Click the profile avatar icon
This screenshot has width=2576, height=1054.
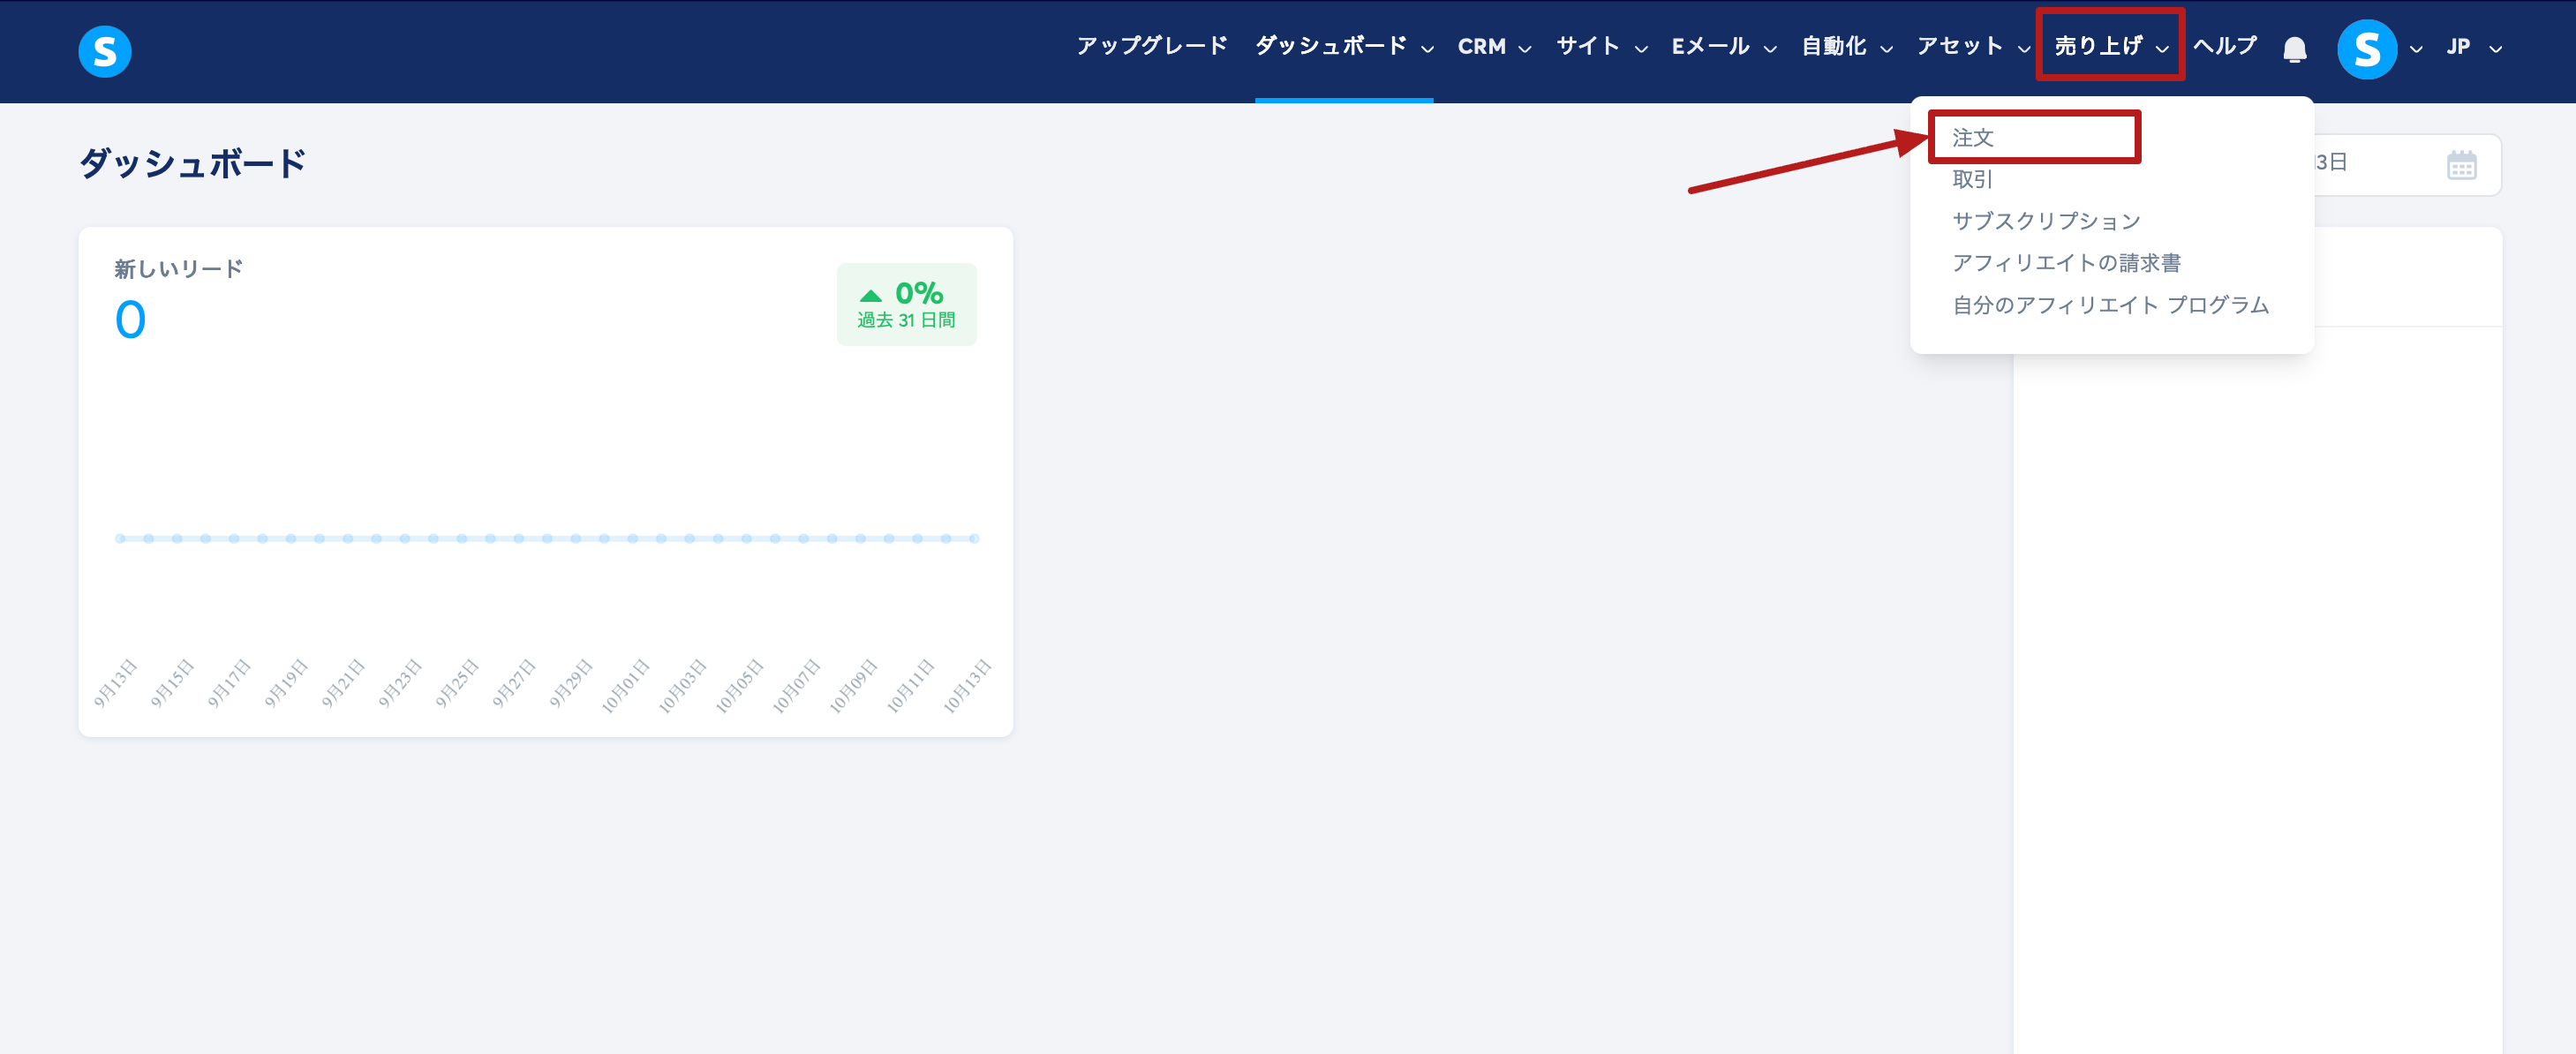click(2366, 49)
